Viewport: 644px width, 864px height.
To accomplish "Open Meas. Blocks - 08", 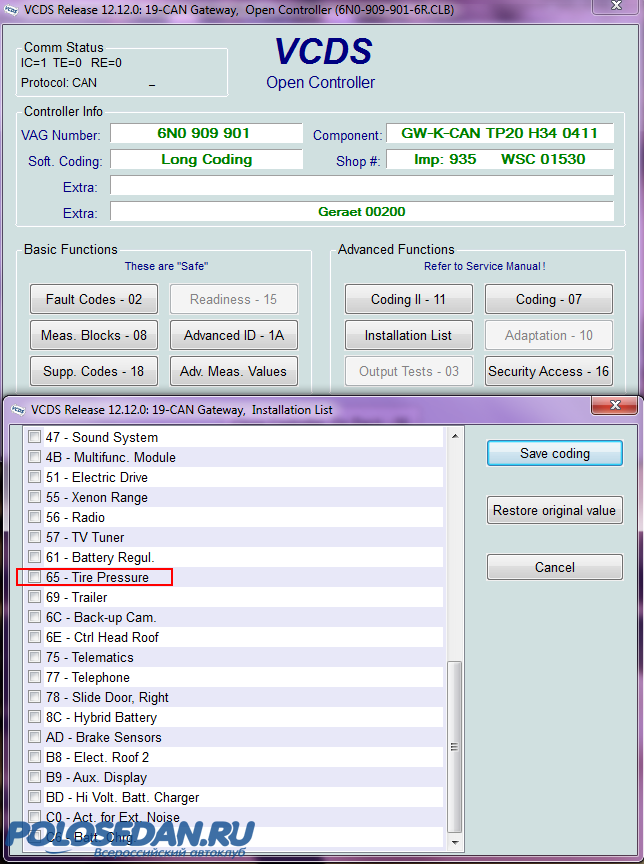I will click(x=94, y=335).
